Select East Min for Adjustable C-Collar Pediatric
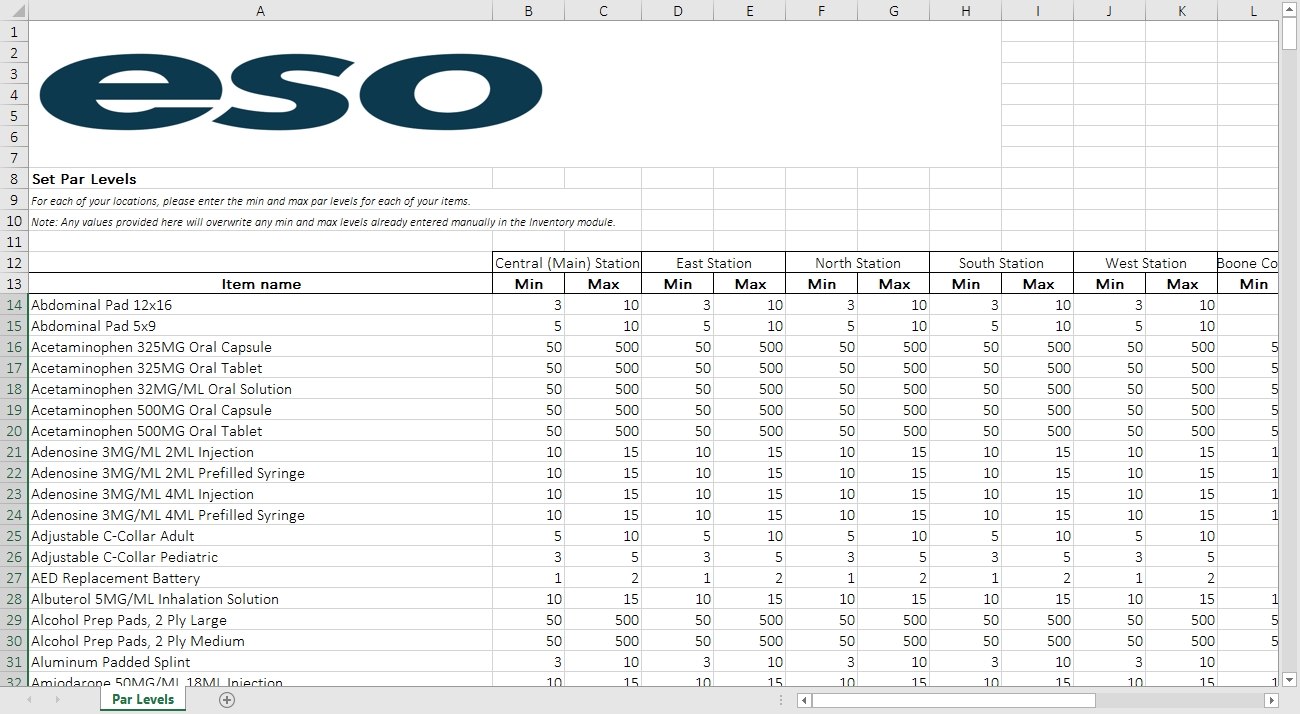The image size is (1300, 714). click(678, 557)
